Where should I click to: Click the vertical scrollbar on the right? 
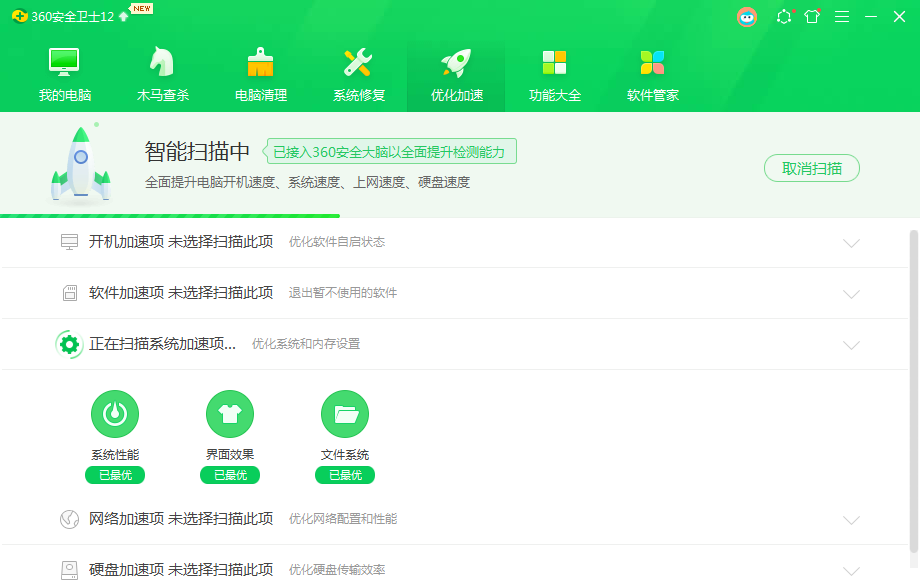pyautogui.click(x=913, y=390)
